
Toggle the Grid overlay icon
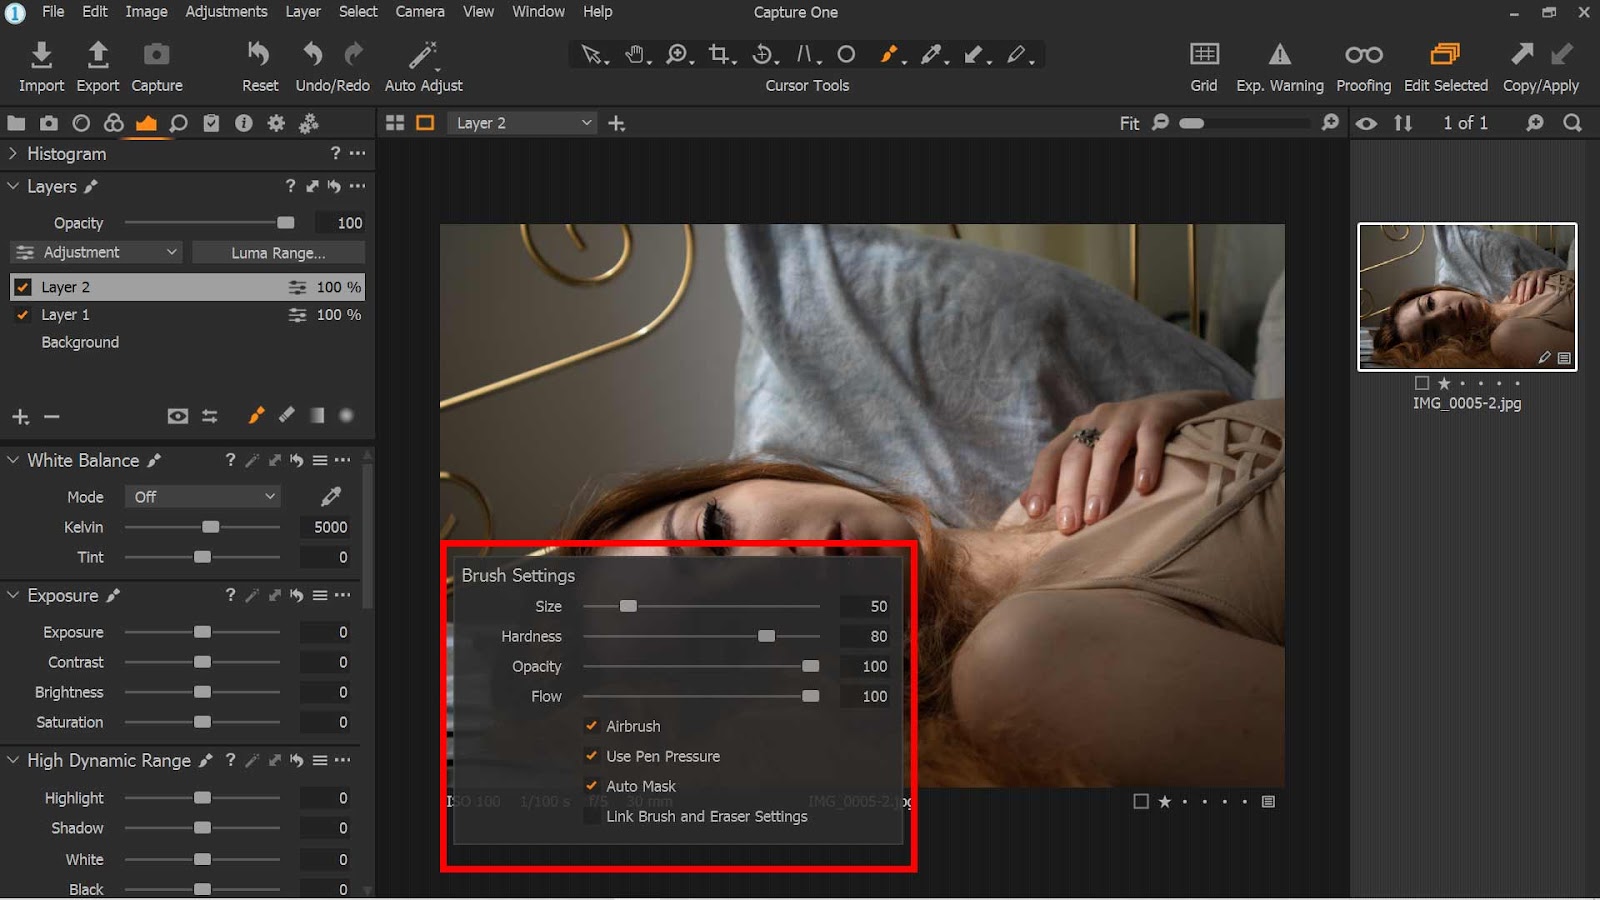coord(1204,54)
